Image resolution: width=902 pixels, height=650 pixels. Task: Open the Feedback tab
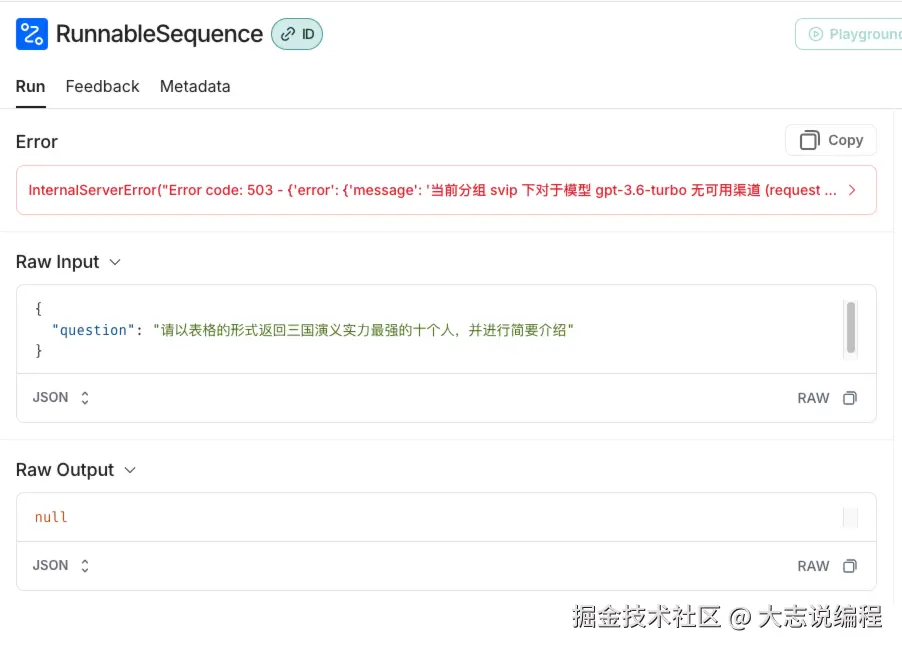pos(102,86)
